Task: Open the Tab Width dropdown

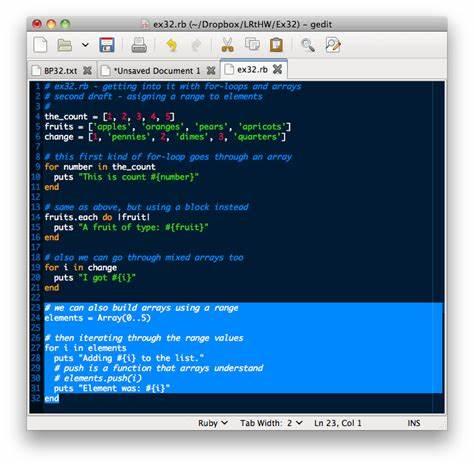Action: tap(272, 423)
